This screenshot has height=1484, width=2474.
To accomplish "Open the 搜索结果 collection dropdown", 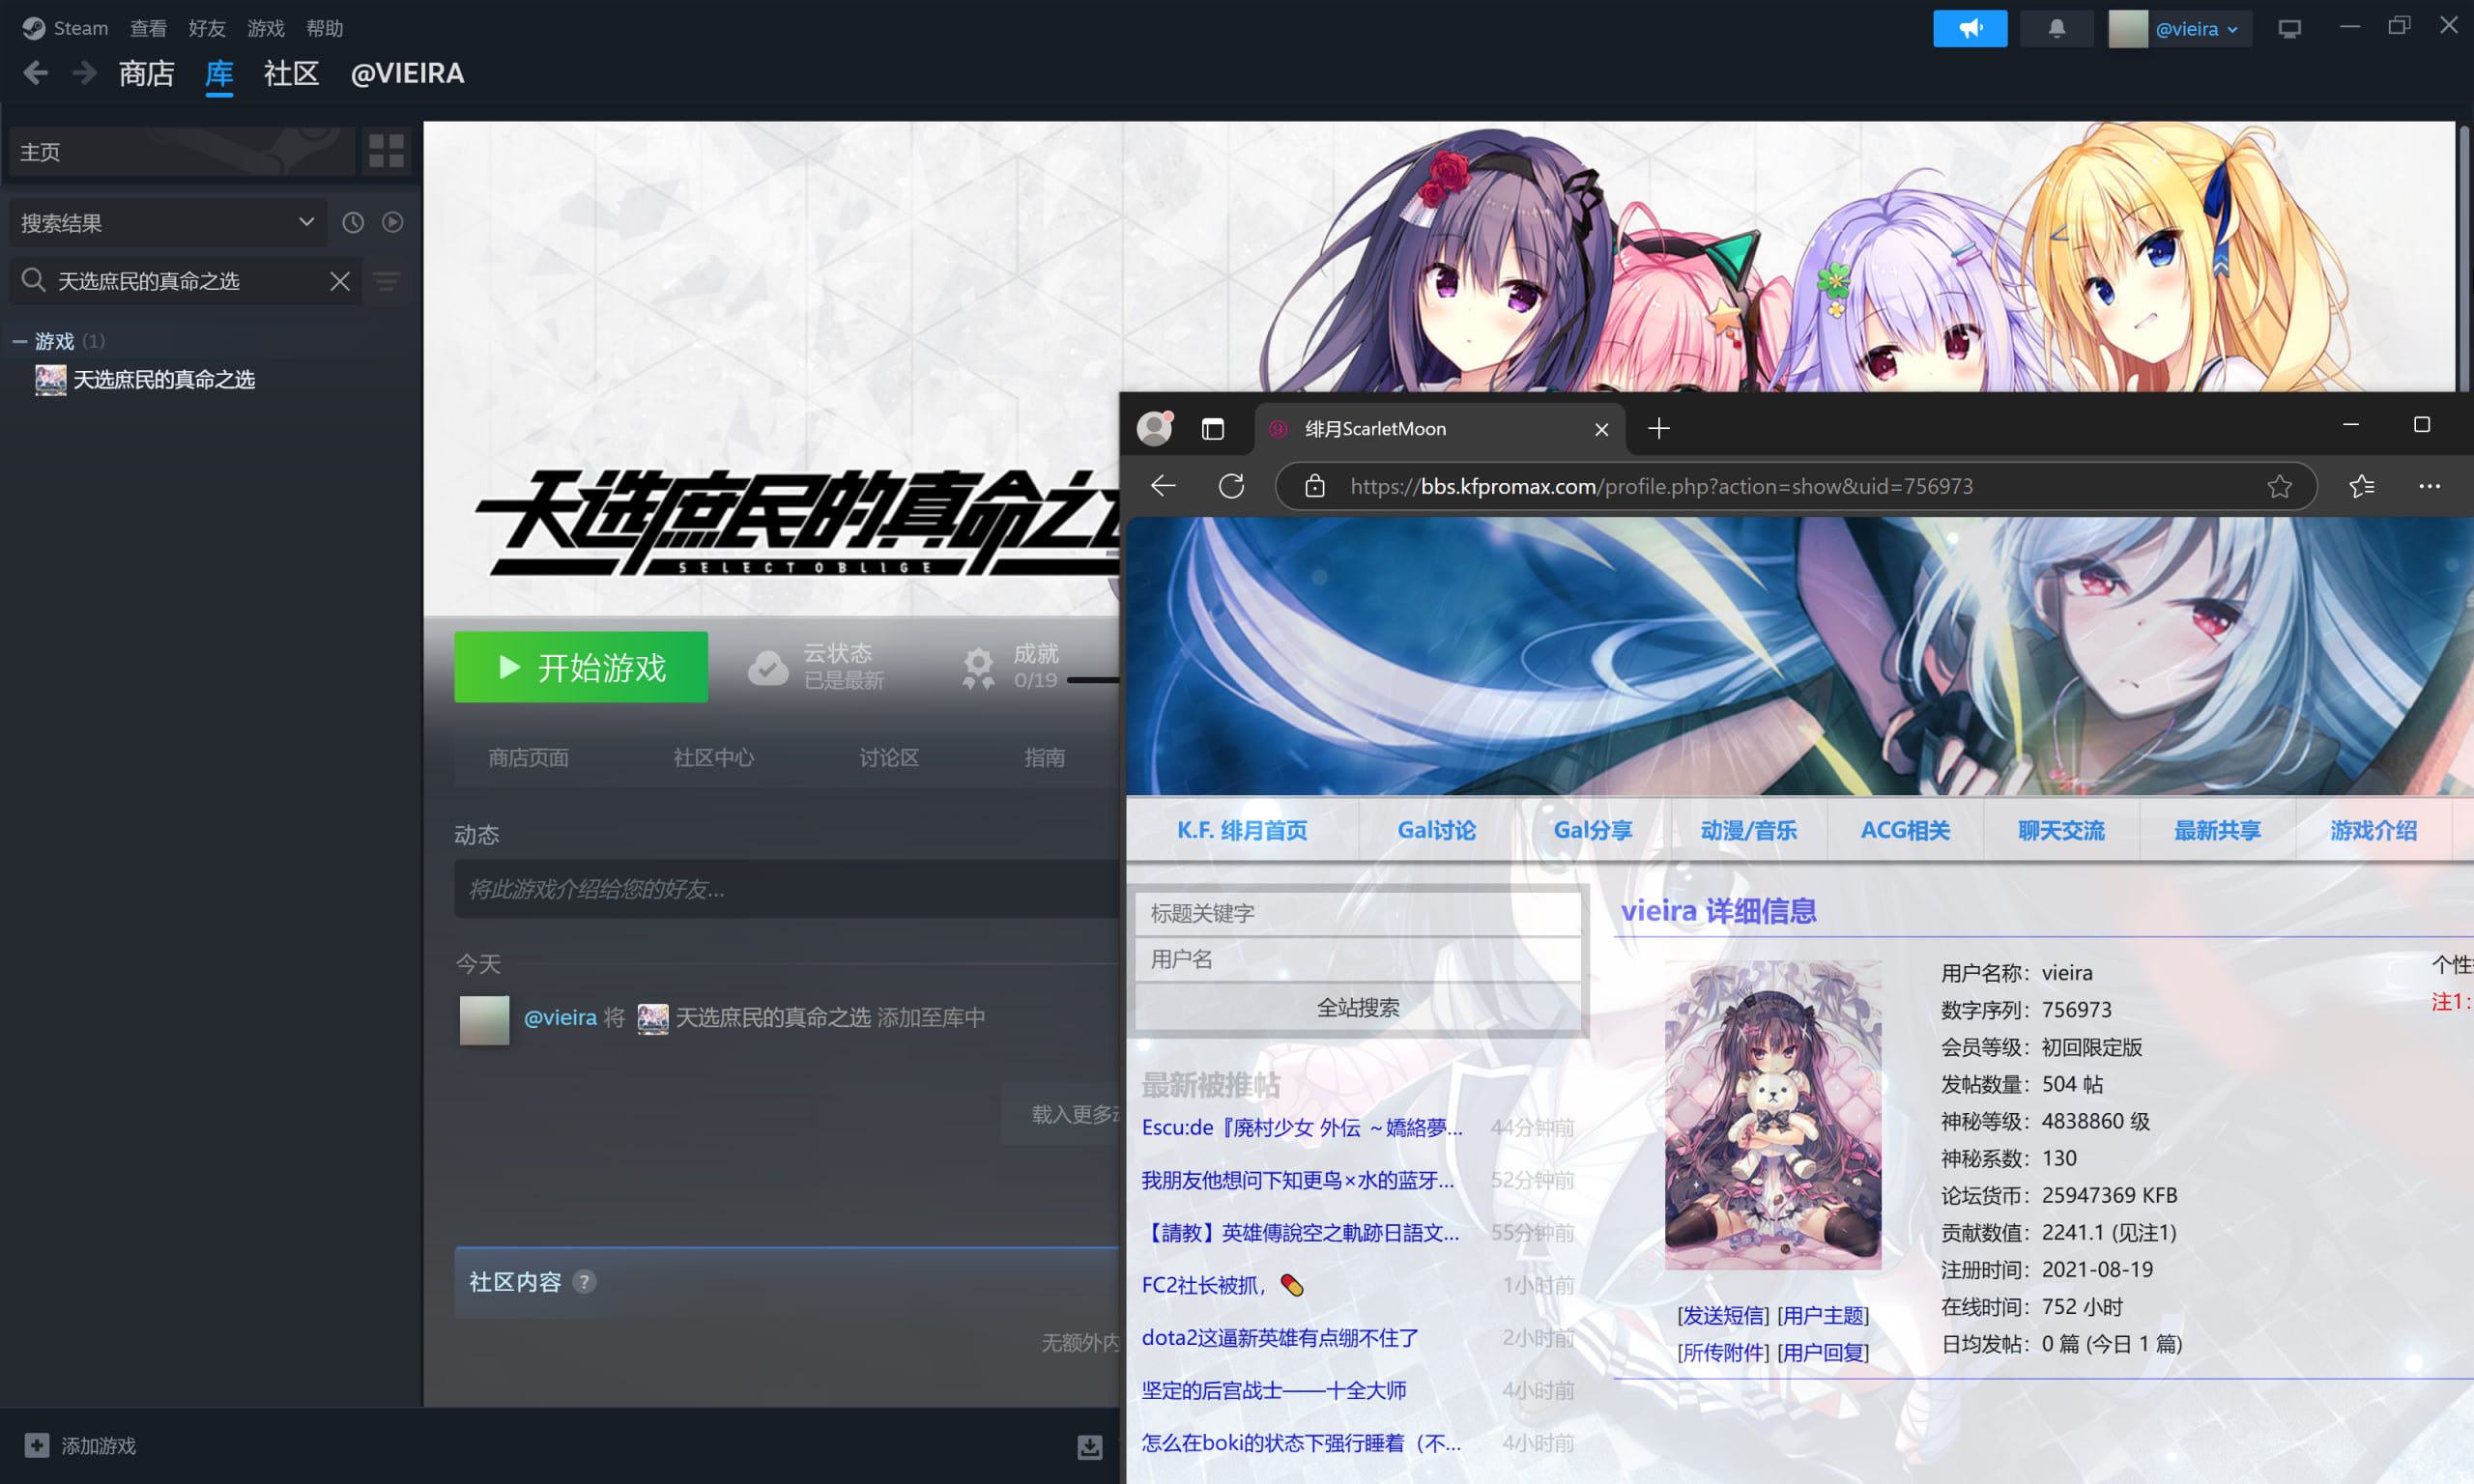I will point(305,222).
